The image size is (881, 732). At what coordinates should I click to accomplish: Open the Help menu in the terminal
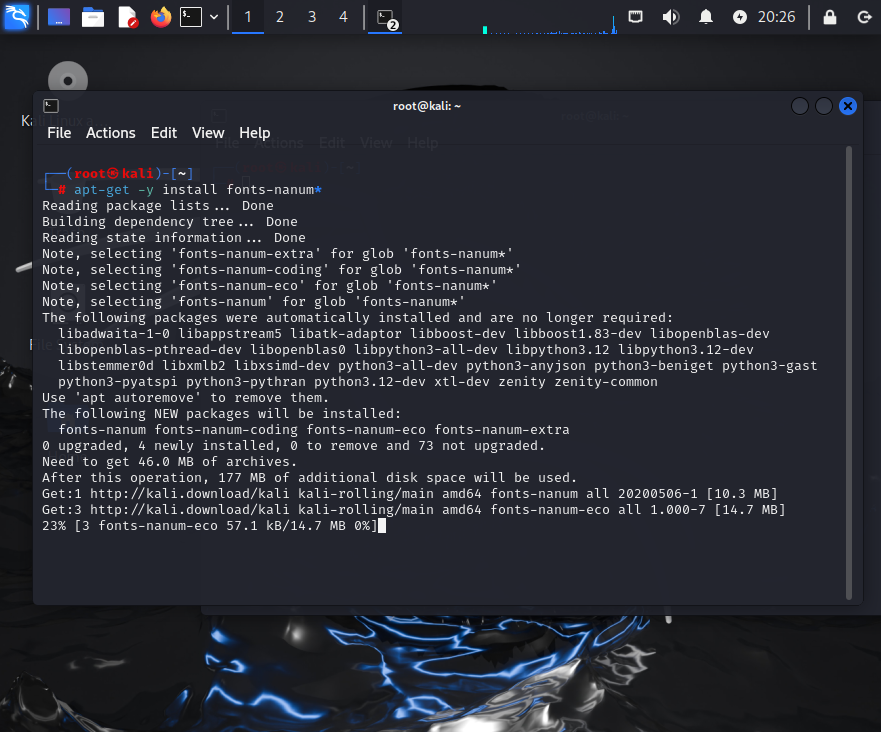pyautogui.click(x=255, y=133)
